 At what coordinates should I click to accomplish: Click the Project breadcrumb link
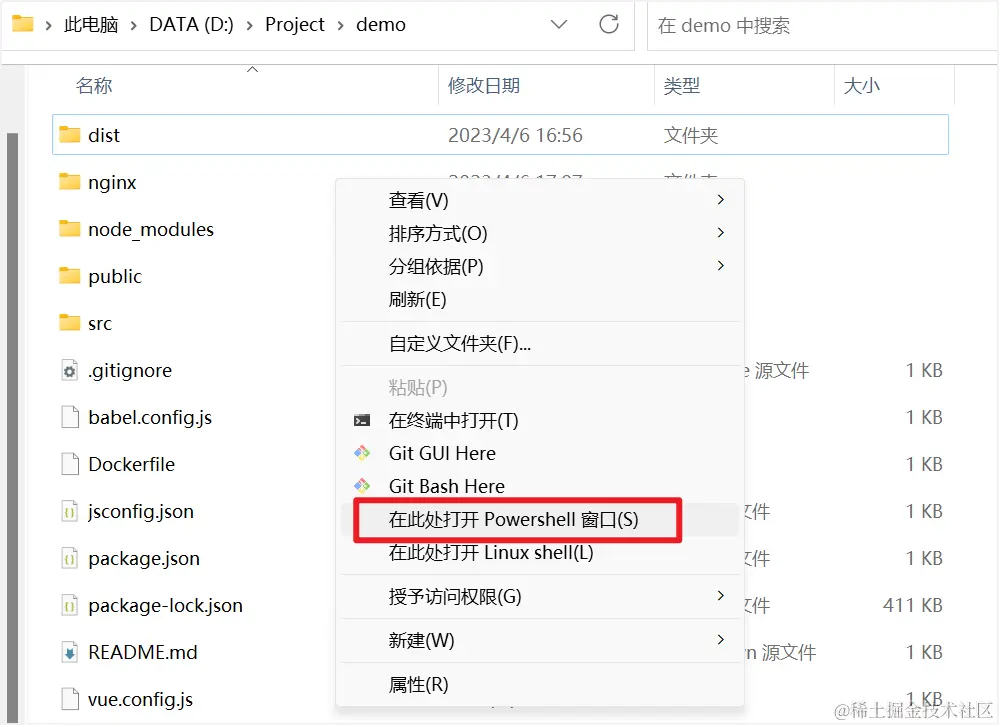(294, 25)
